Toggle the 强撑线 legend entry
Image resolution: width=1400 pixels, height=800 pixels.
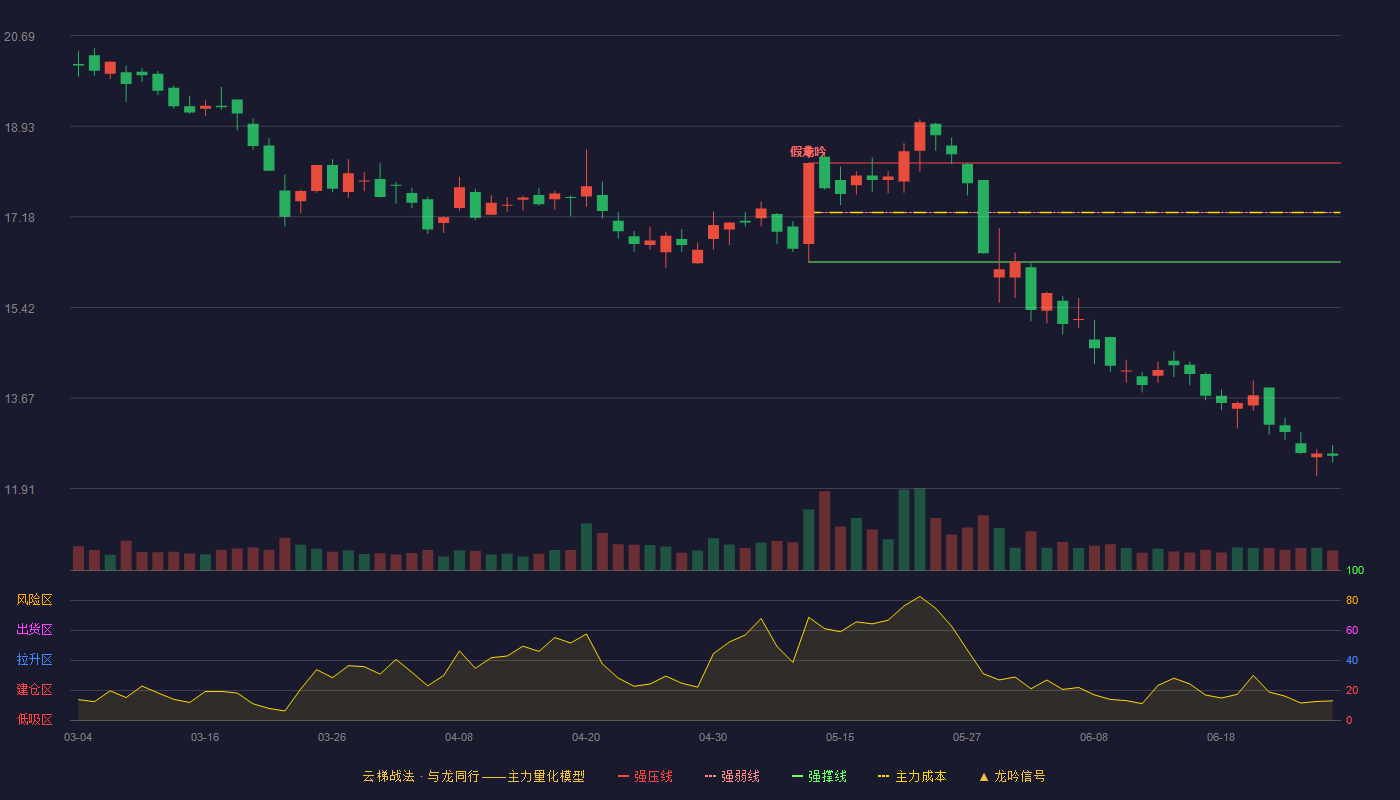[x=819, y=776]
